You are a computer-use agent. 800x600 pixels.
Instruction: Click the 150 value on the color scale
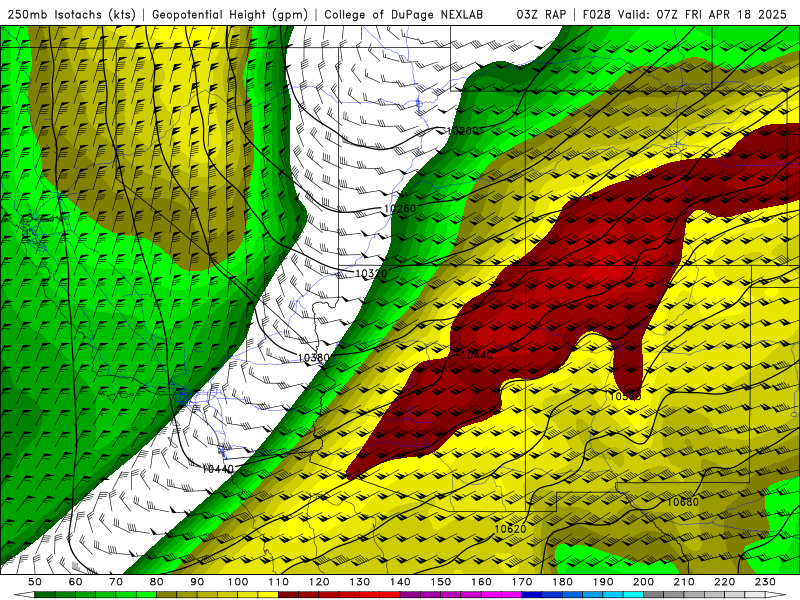pos(441,582)
